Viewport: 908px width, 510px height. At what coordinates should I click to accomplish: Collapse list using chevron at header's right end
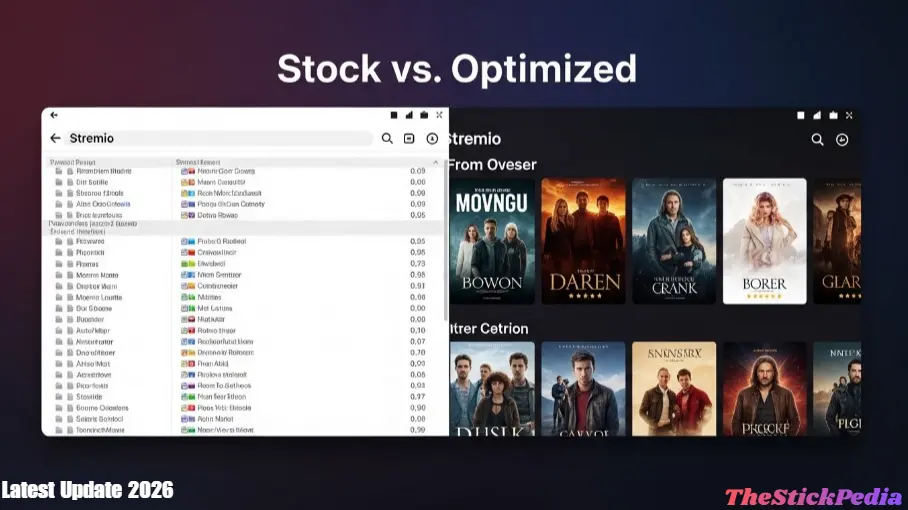pos(435,163)
